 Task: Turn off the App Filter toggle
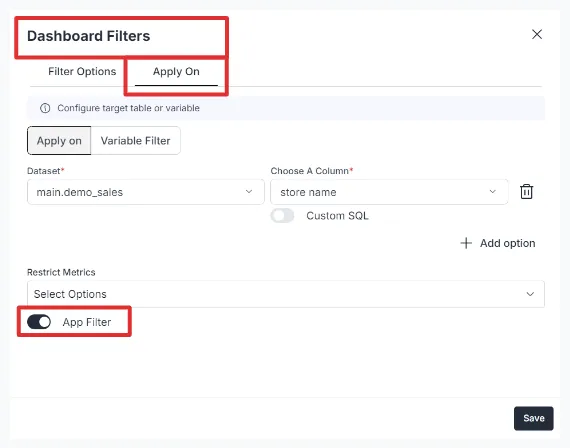39,322
